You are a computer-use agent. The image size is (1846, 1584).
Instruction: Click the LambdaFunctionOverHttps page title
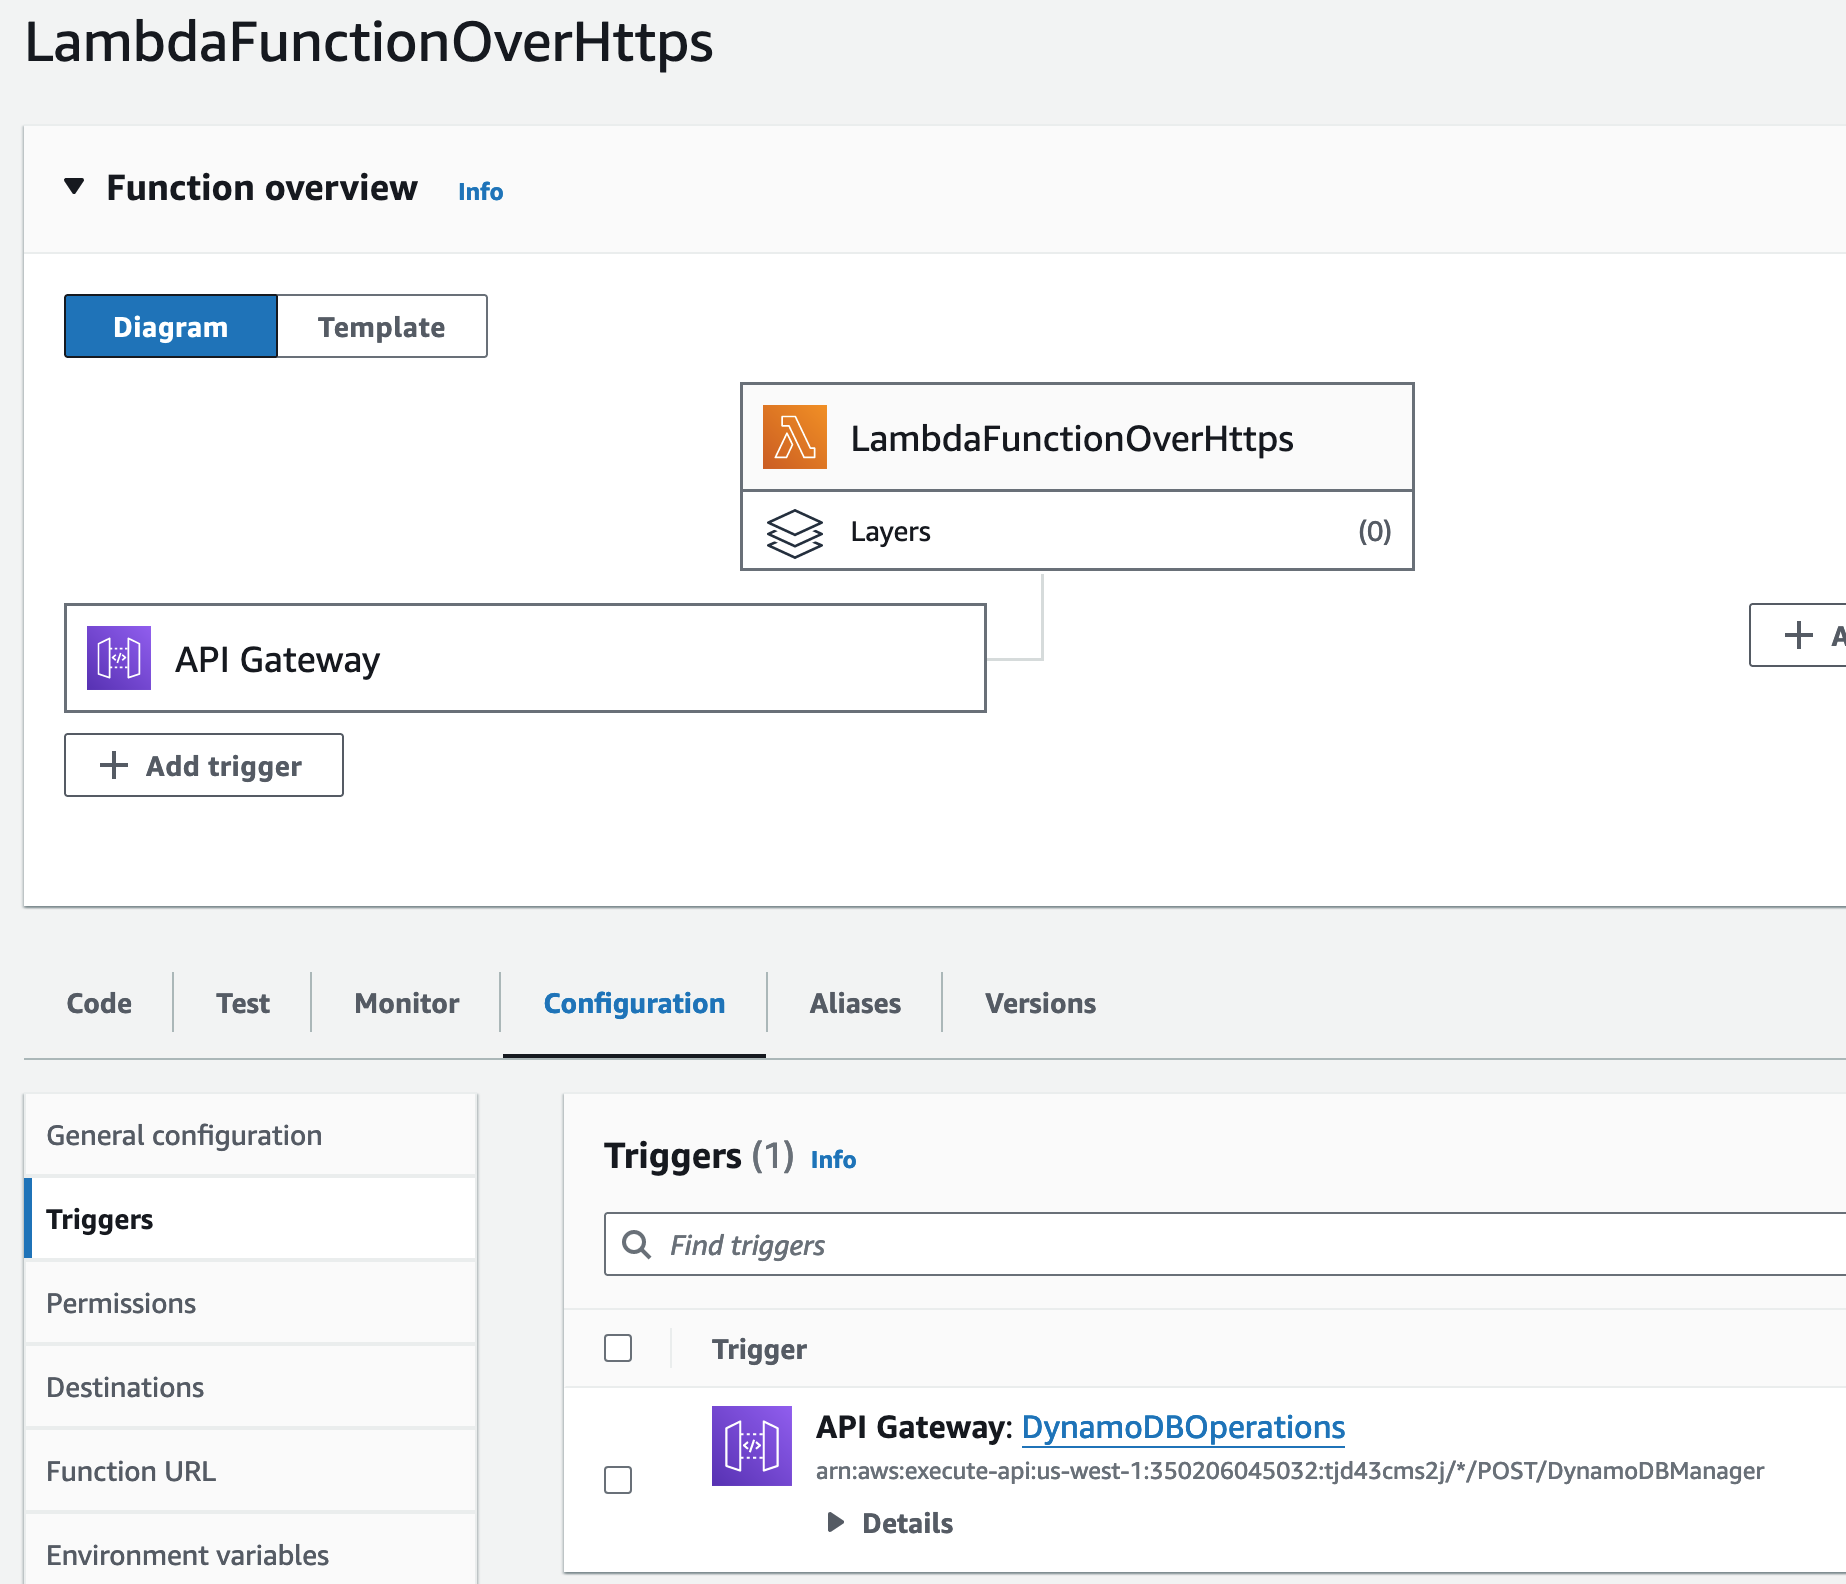coord(369,42)
